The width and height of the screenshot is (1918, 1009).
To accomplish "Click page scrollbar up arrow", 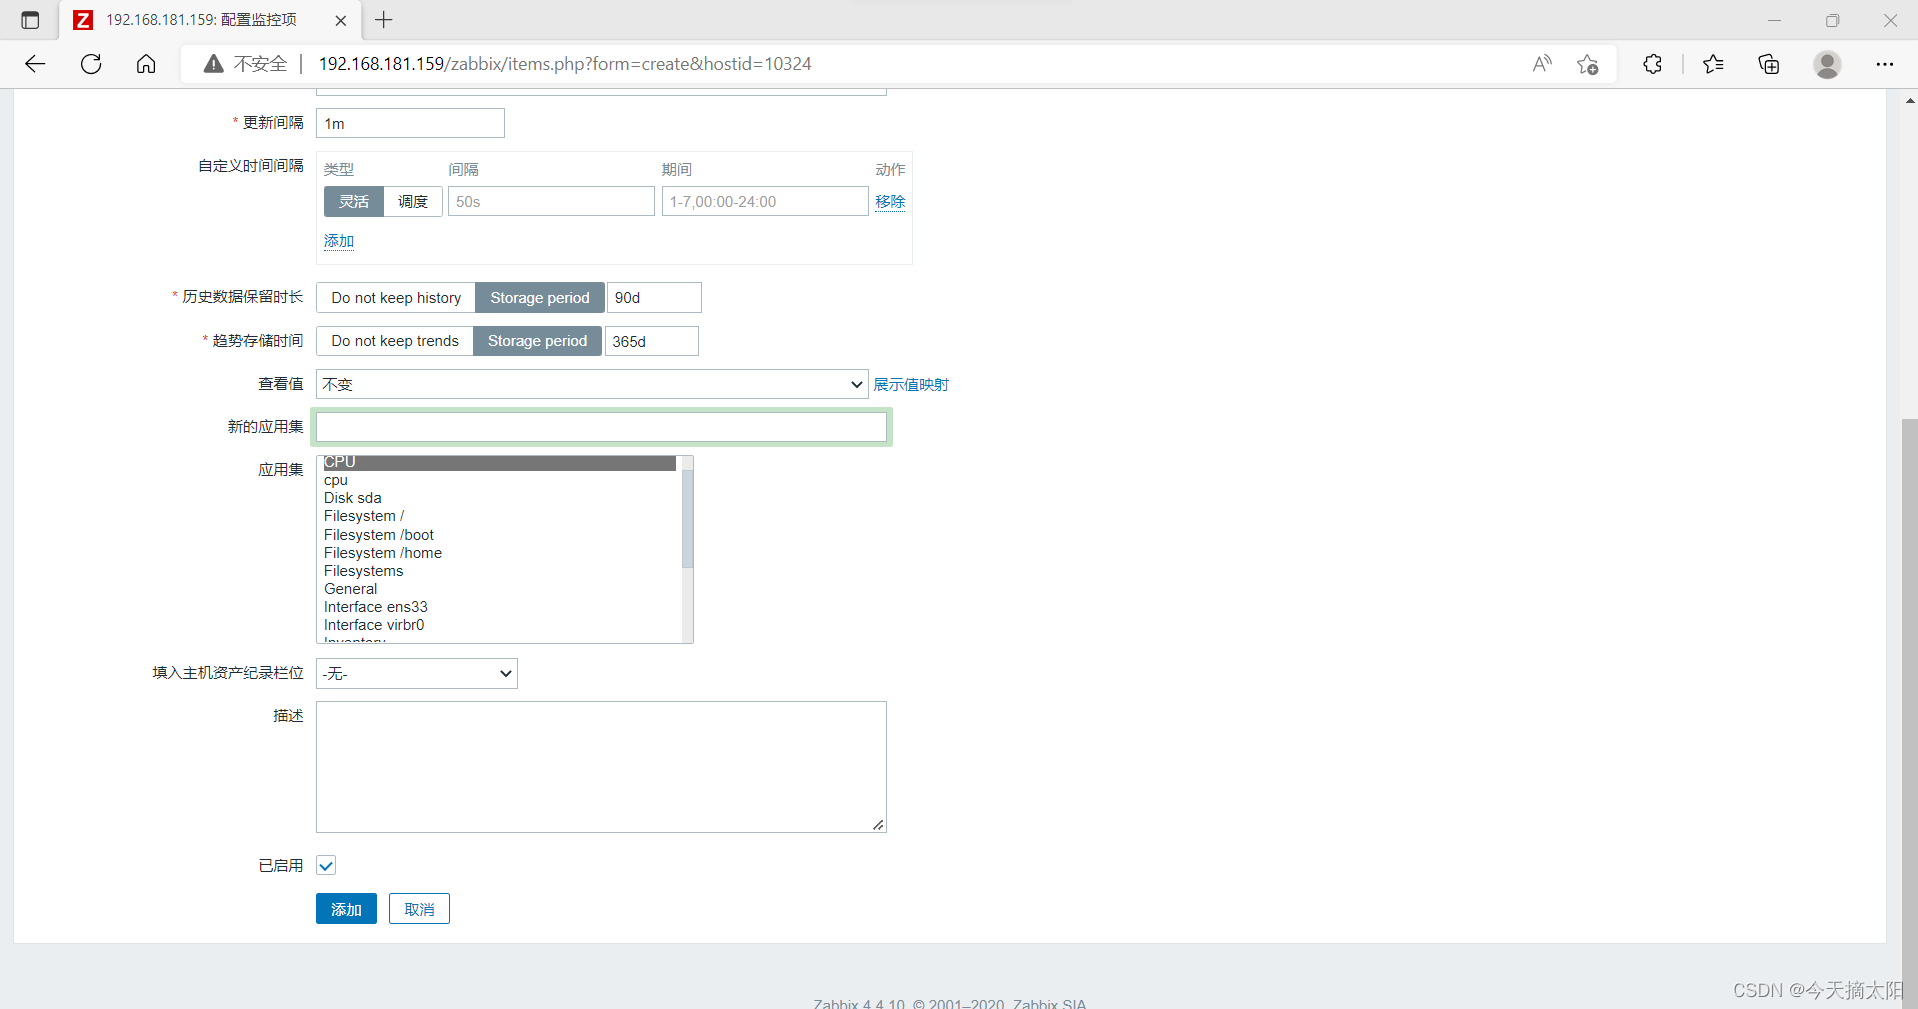I will click(1909, 100).
